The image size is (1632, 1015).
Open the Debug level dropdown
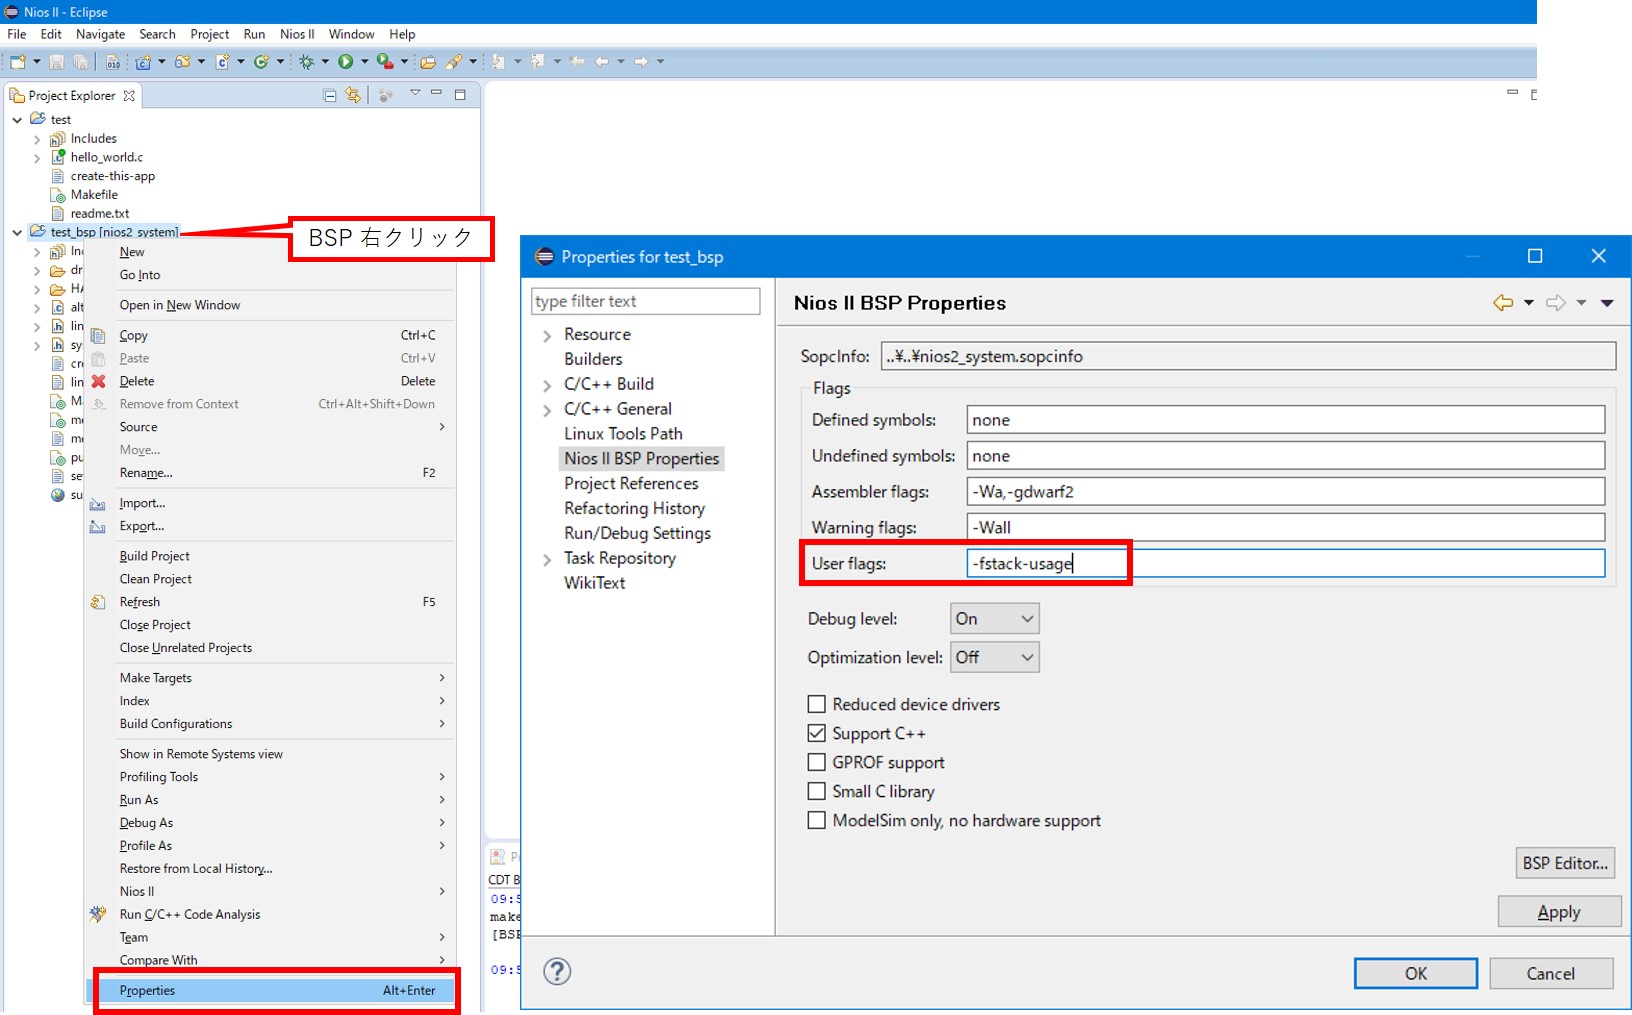pyautogui.click(x=994, y=619)
